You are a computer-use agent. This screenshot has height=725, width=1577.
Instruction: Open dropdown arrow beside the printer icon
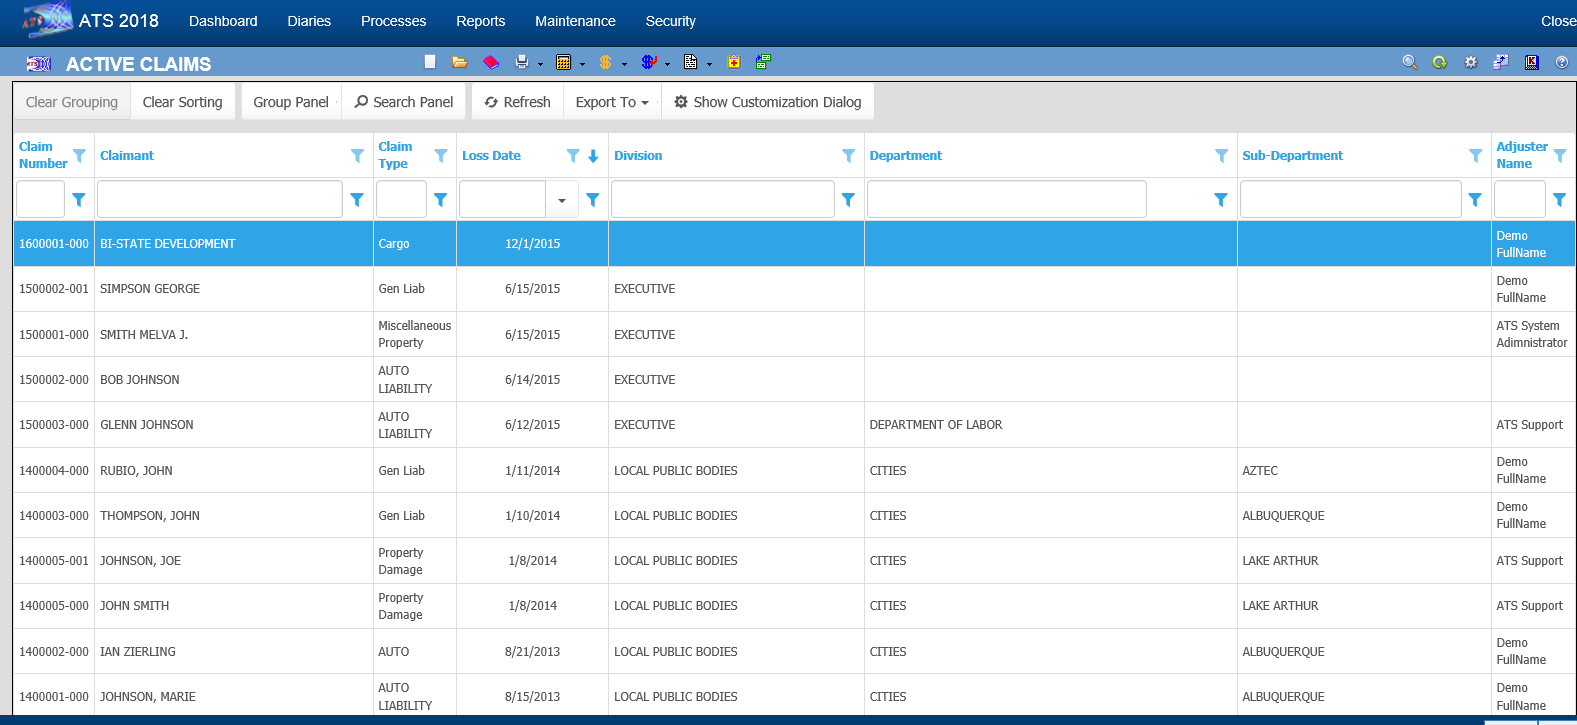click(x=540, y=64)
